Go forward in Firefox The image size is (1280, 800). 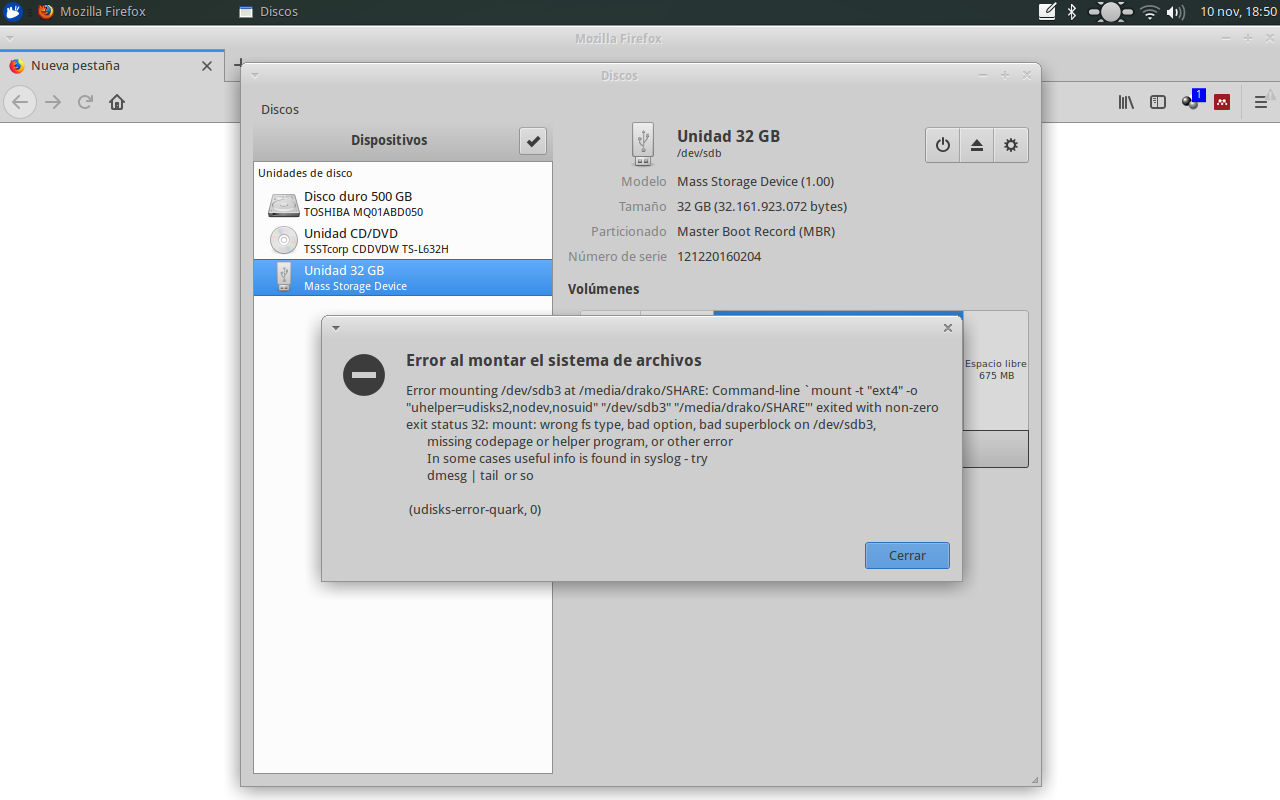54,102
